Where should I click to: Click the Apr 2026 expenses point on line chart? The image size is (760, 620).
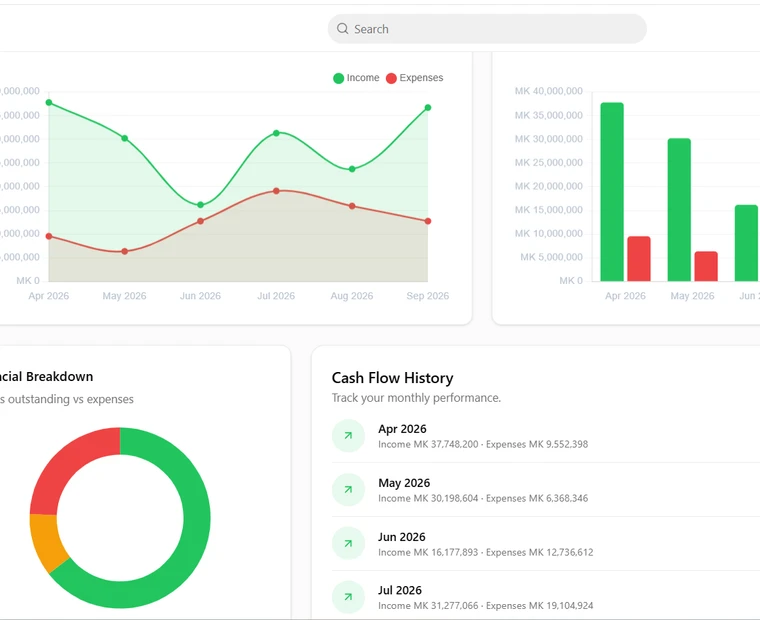[49, 236]
